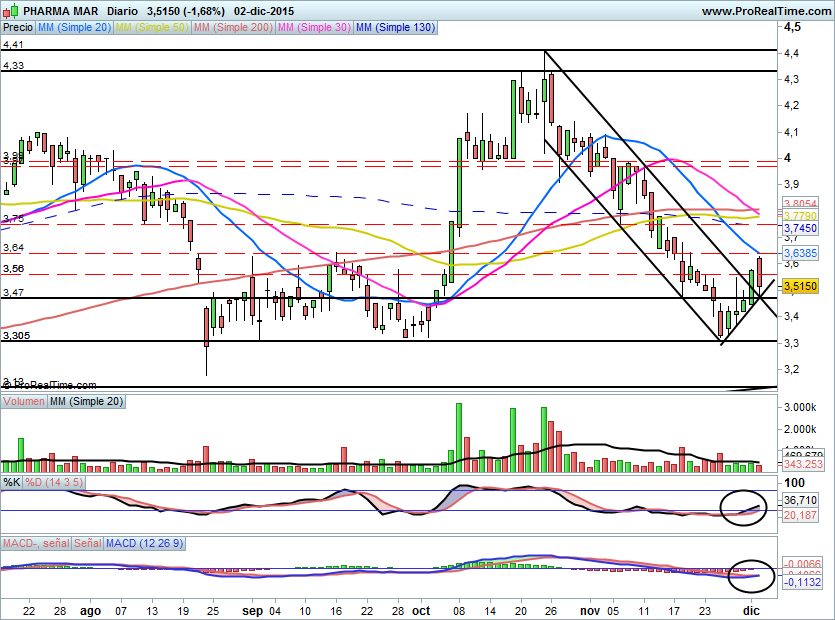Click the 4,41 resistance level label
835x620 pixels.
[13, 45]
